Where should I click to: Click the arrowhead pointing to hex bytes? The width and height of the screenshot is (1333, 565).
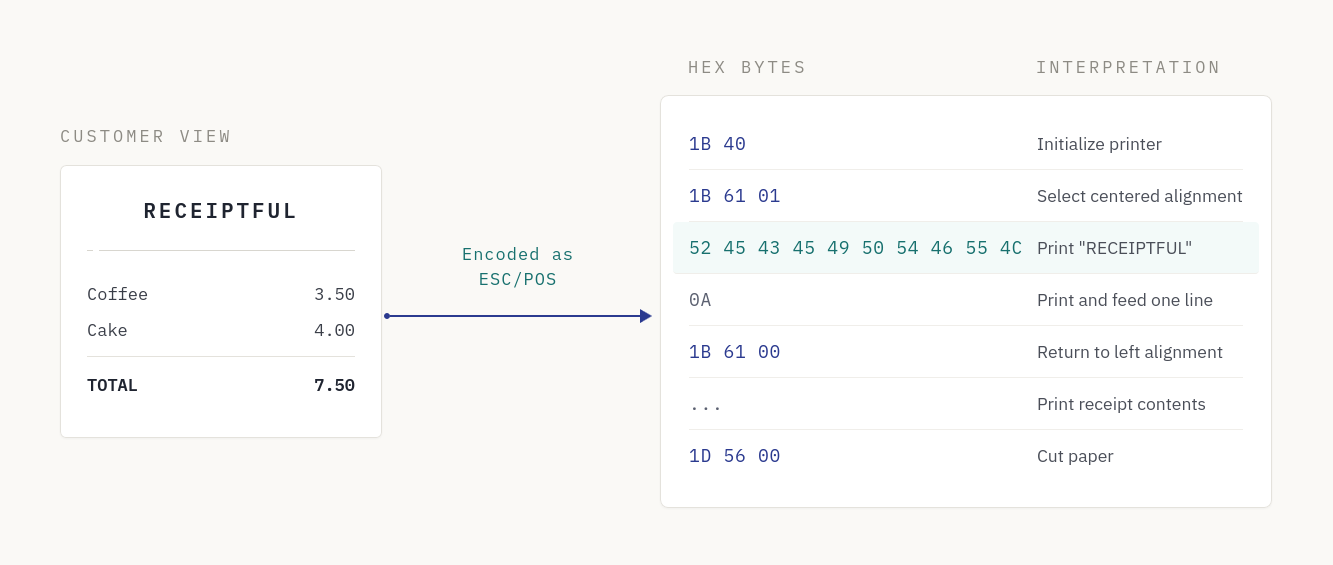pos(646,316)
